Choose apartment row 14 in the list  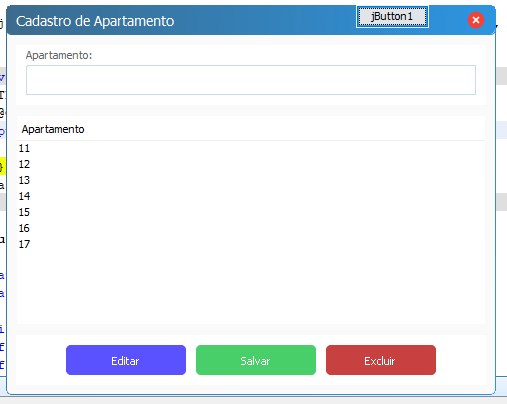[251, 196]
